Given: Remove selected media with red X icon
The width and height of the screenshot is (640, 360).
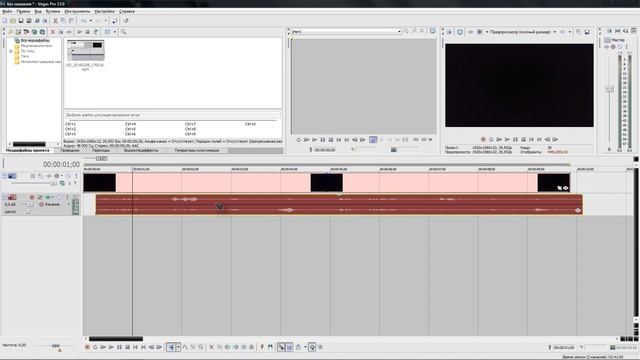Looking at the screenshot, I should pyautogui.click(x=53, y=32).
